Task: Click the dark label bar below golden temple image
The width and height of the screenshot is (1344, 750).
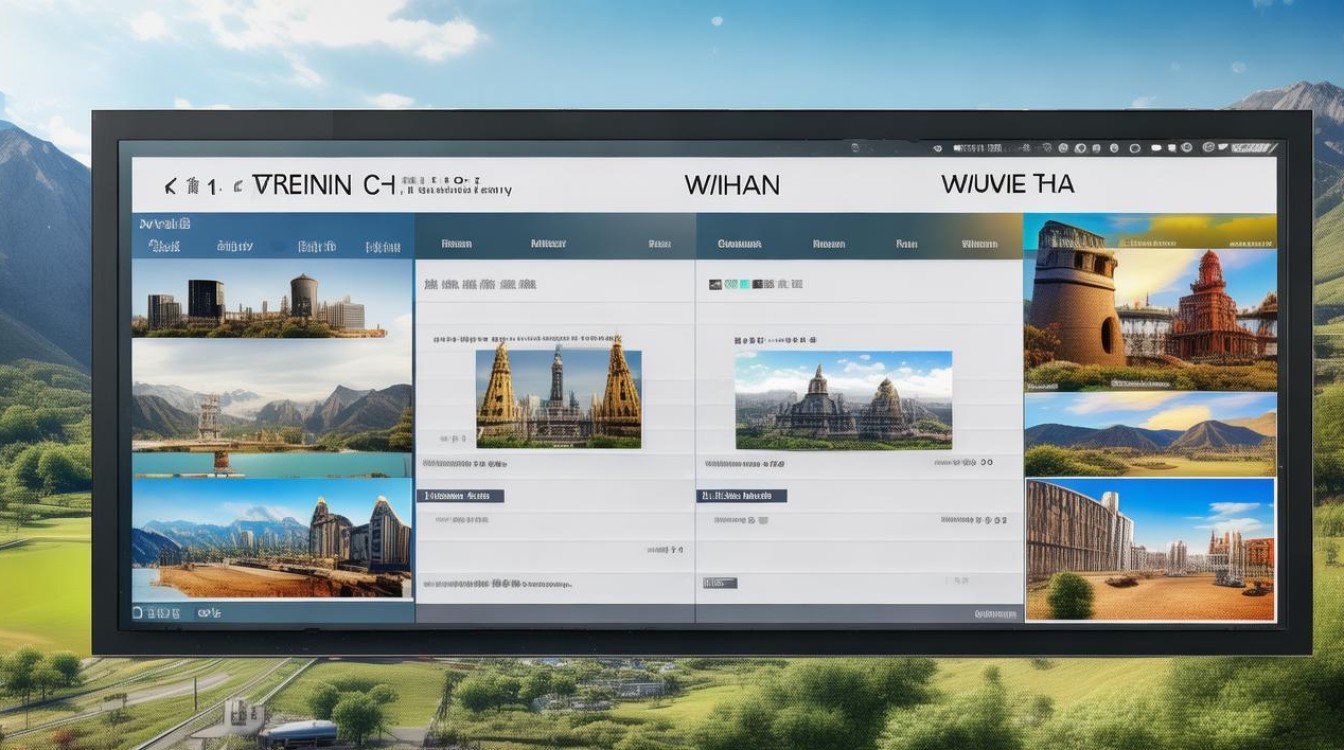Action: tap(460, 496)
